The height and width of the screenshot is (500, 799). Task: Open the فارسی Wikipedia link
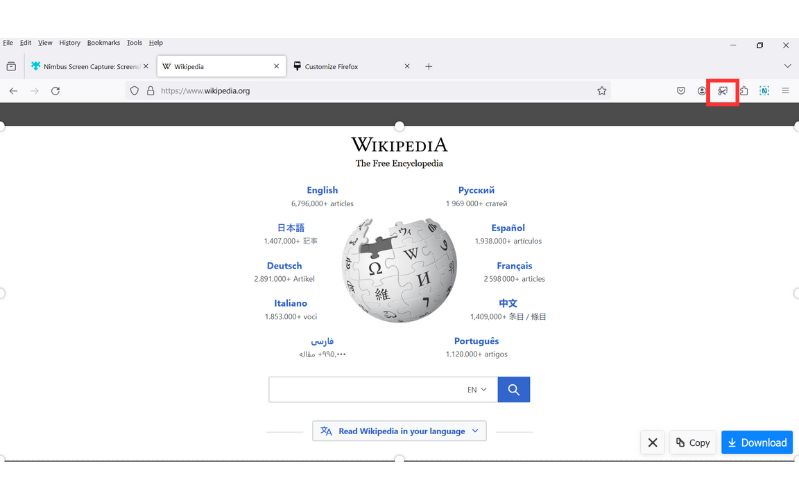tap(322, 341)
